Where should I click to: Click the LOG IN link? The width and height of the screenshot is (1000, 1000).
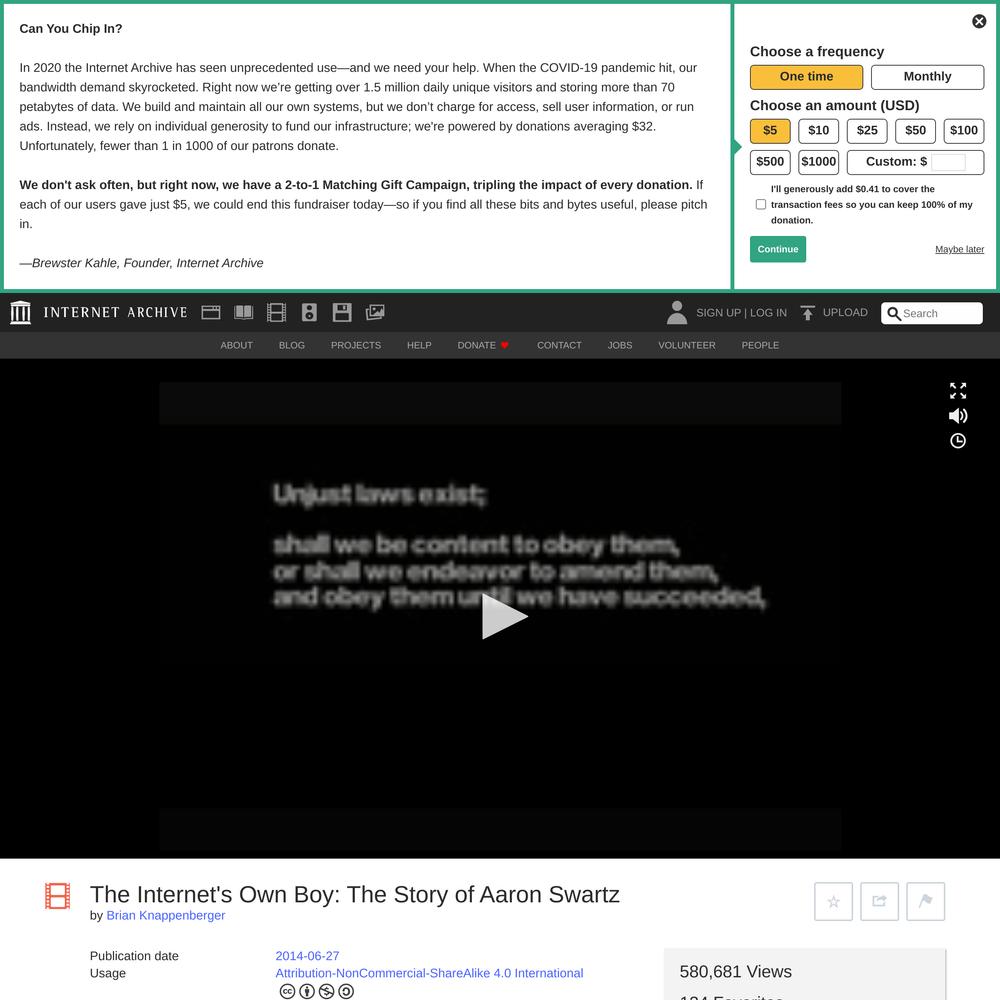(768, 313)
